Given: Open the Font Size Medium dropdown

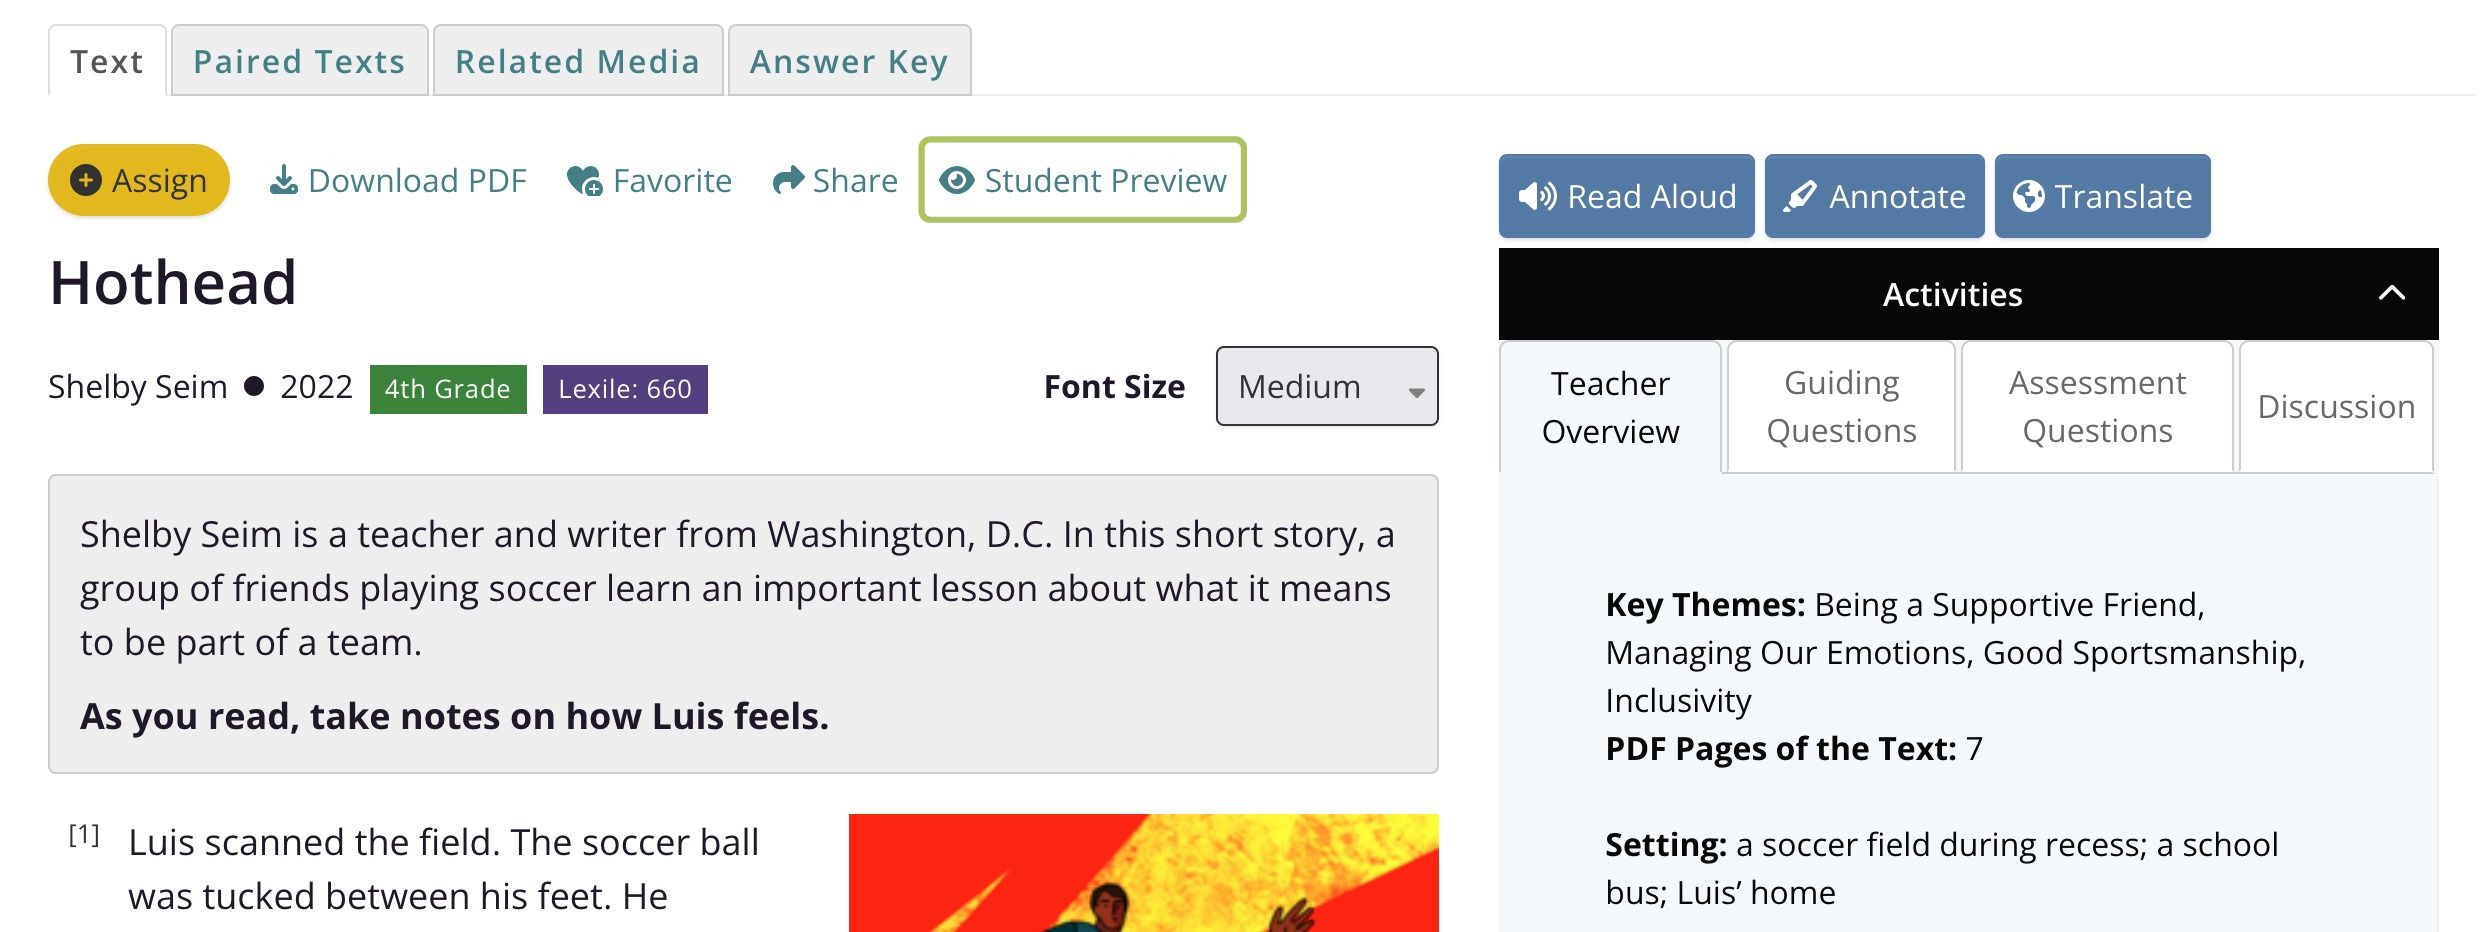Looking at the screenshot, I should [1327, 386].
